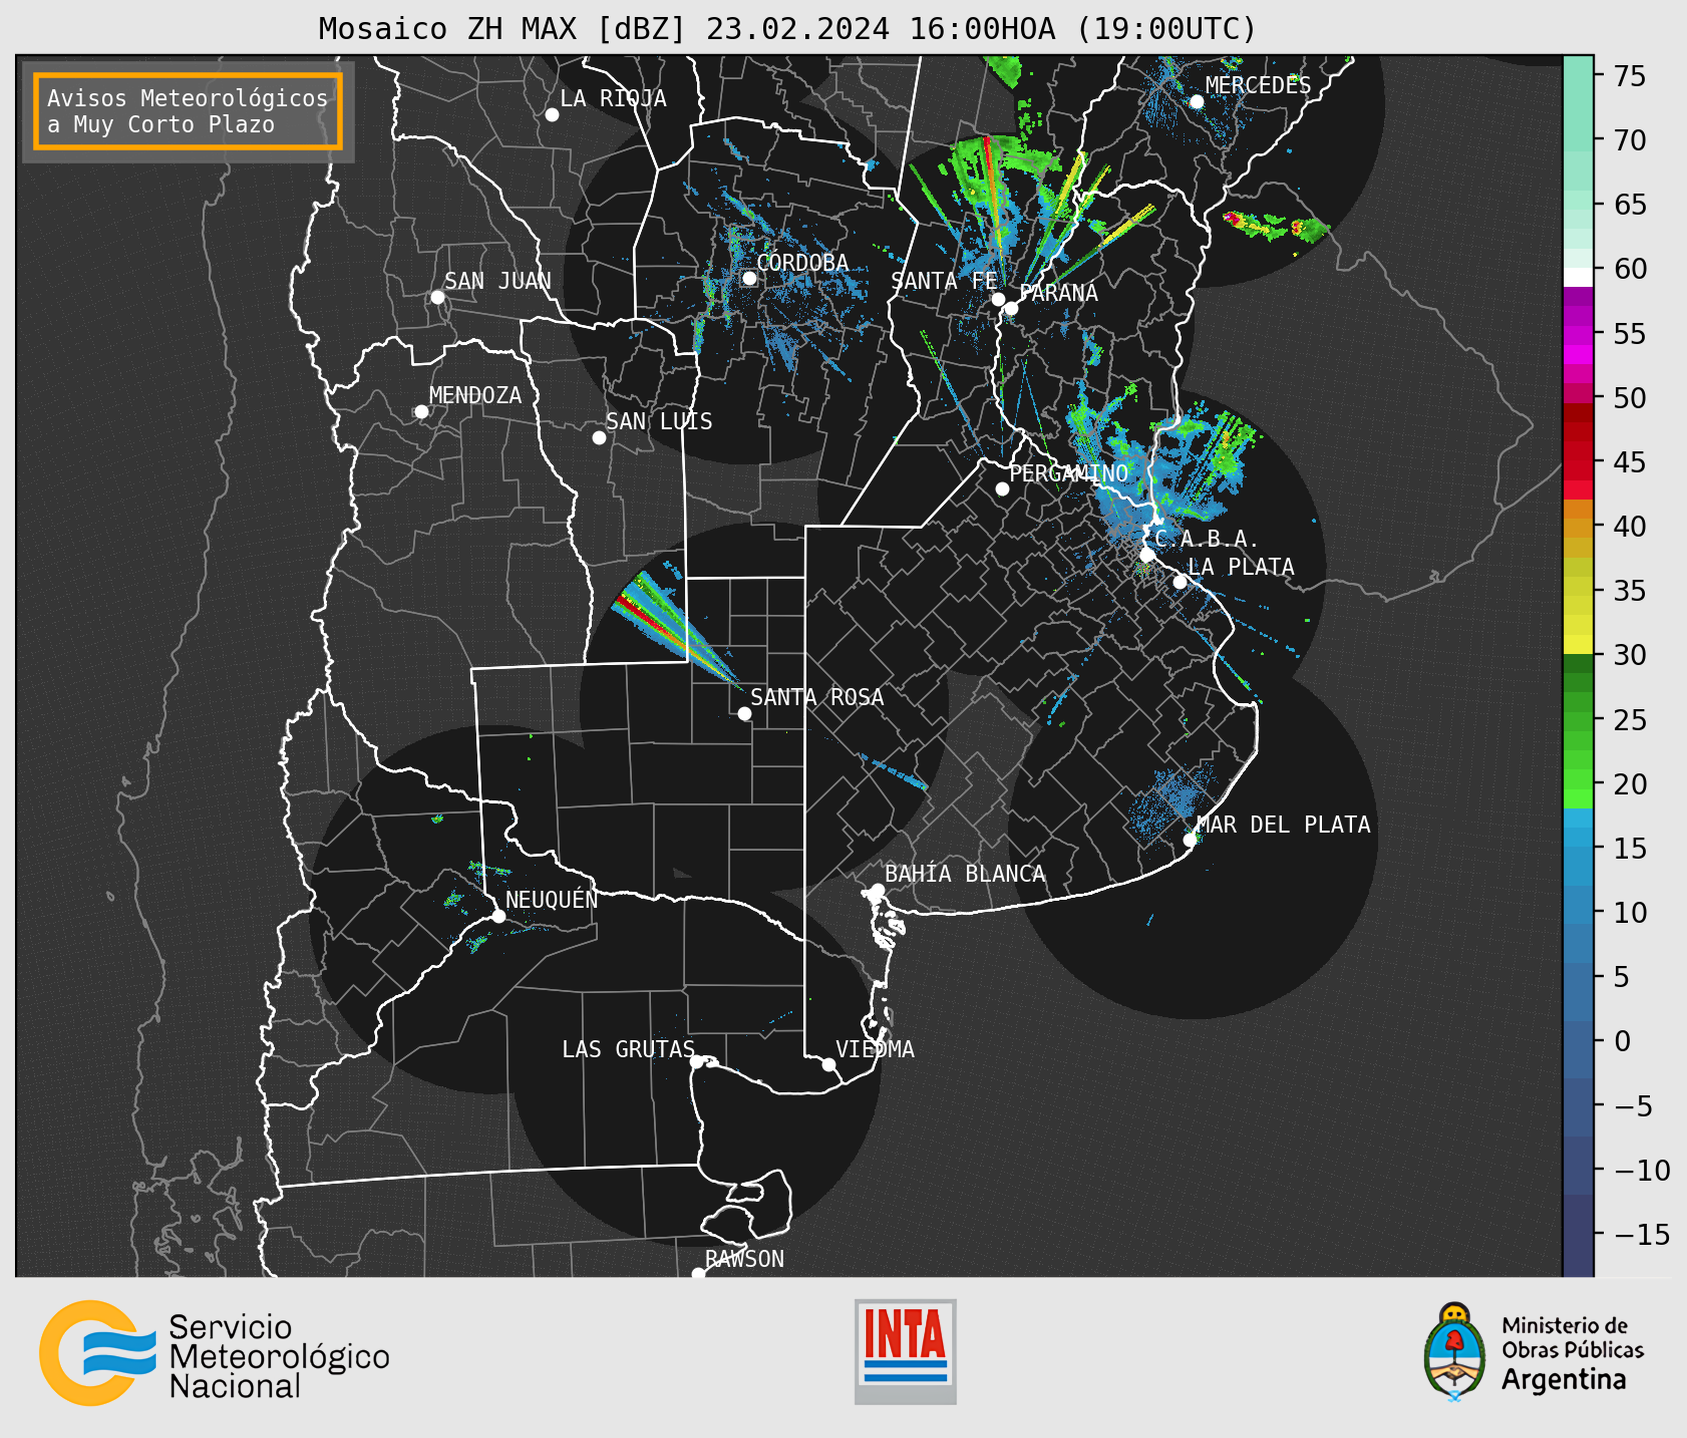This screenshot has height=1438, width=1687.
Task: Click the LAS GRUTAS label text
Action: pyautogui.click(x=628, y=1049)
